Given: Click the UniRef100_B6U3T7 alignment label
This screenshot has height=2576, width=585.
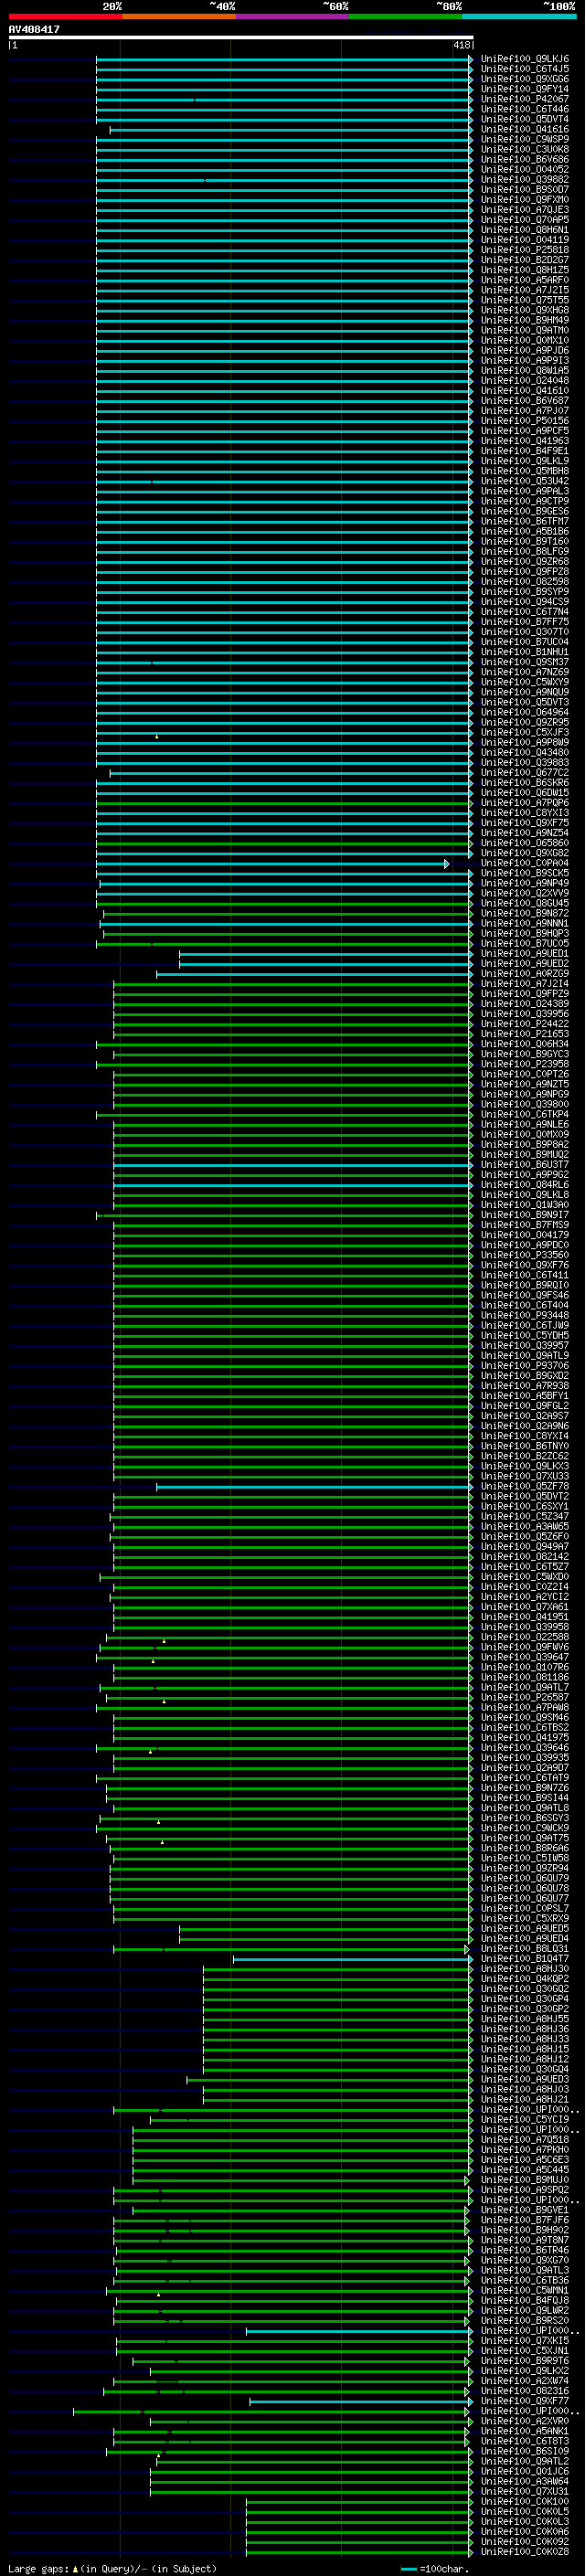Looking at the screenshot, I should (525, 1164).
